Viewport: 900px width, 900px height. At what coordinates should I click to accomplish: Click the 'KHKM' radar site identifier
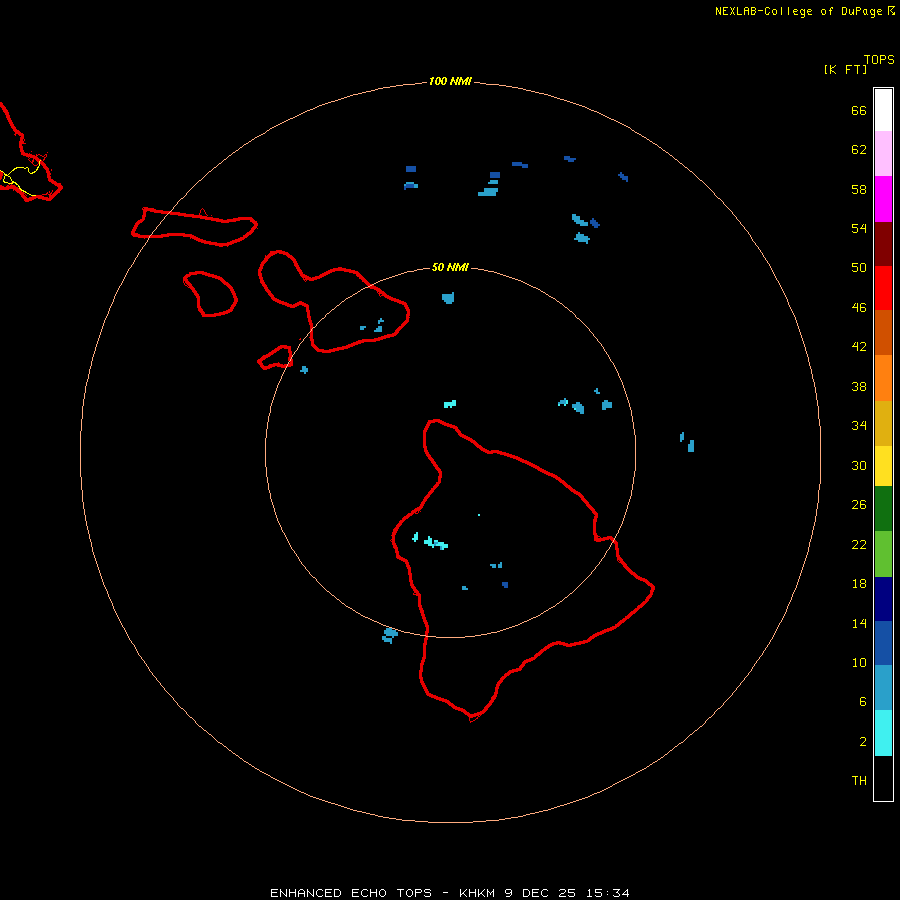478,893
